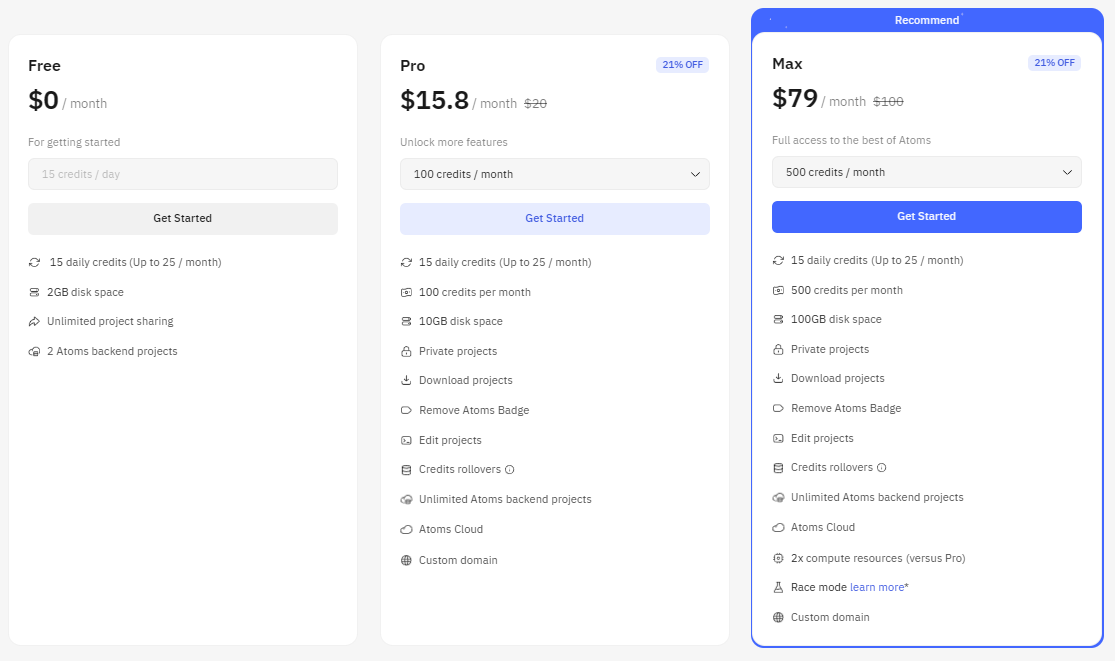Click Pro plan Private projects lock icon
Screen dimensions: 1115x661
(x=406, y=351)
